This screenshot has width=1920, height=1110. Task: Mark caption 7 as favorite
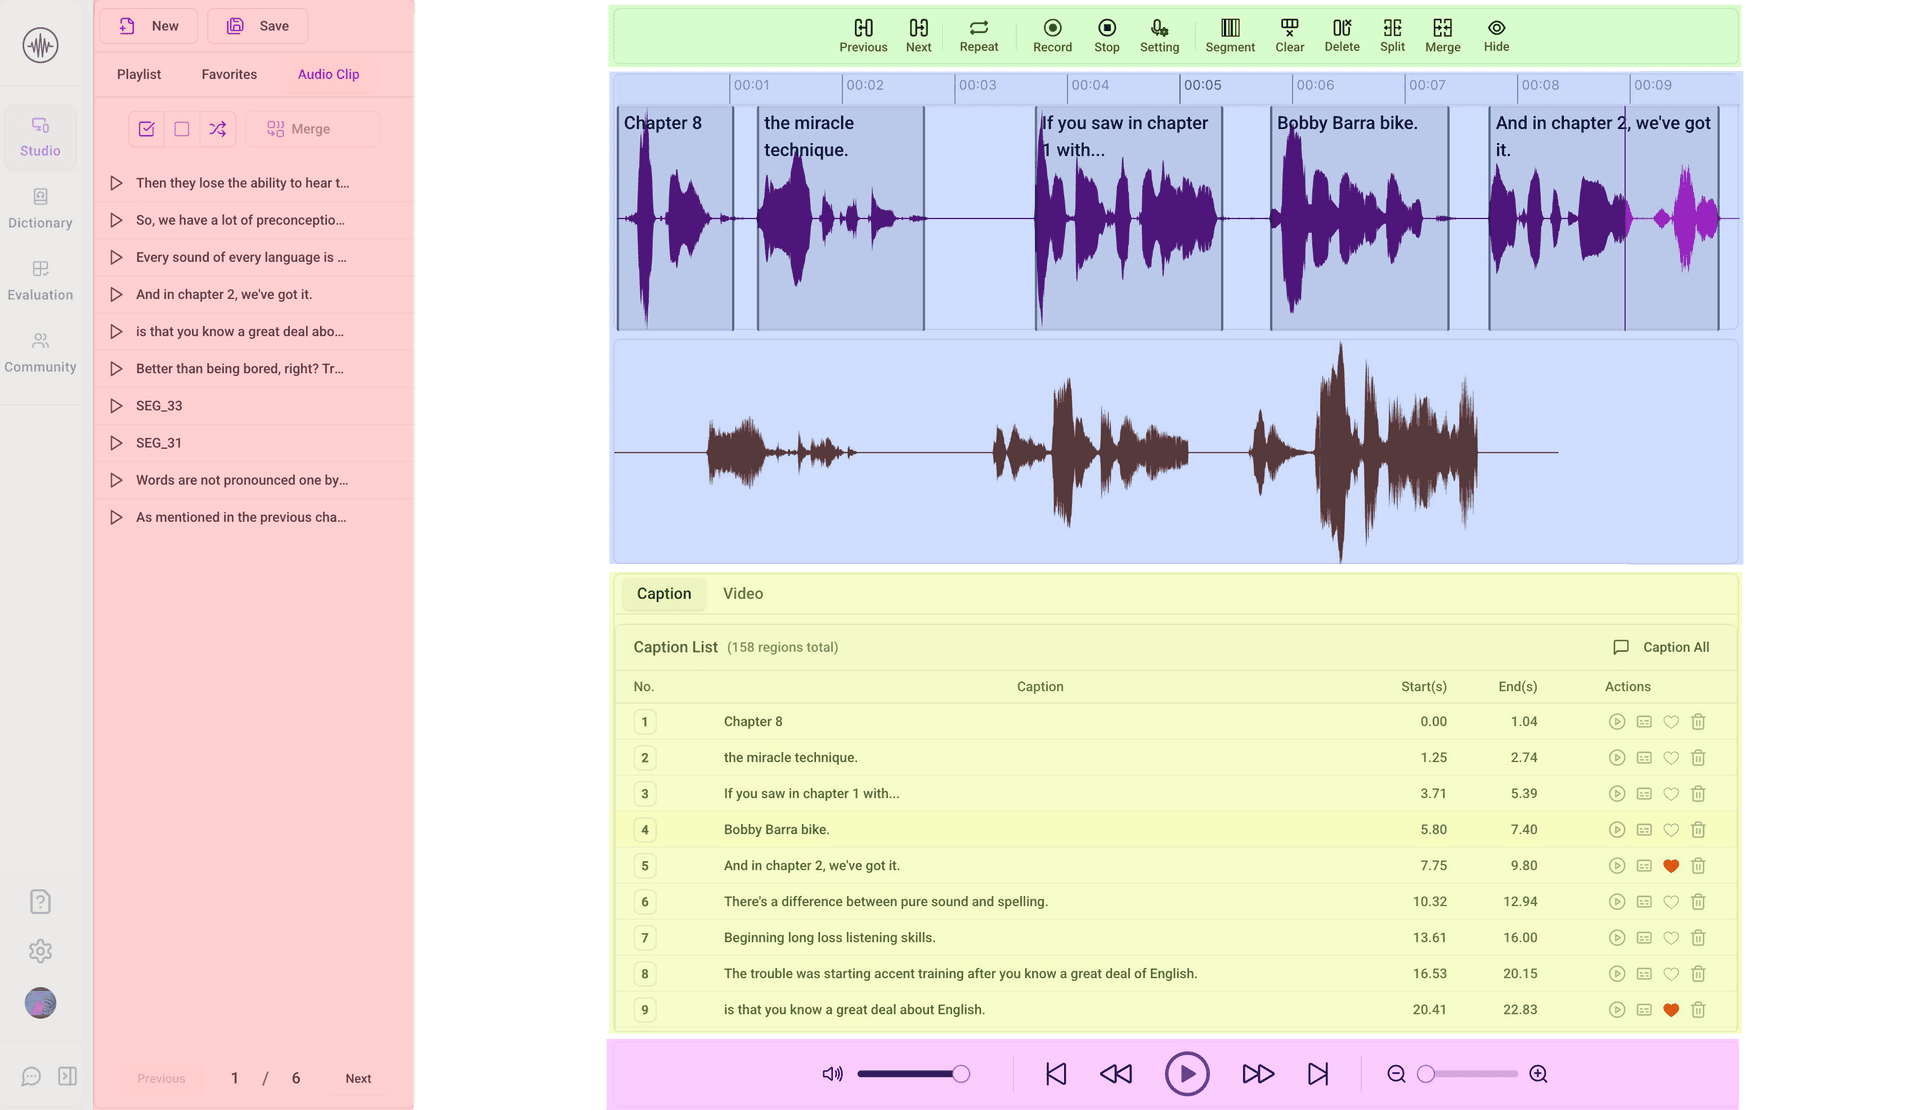pos(1670,937)
